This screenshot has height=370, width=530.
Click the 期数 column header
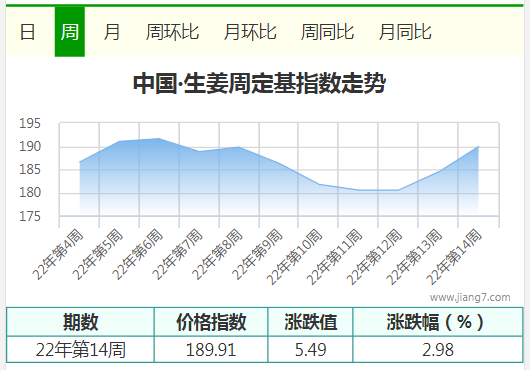point(80,322)
